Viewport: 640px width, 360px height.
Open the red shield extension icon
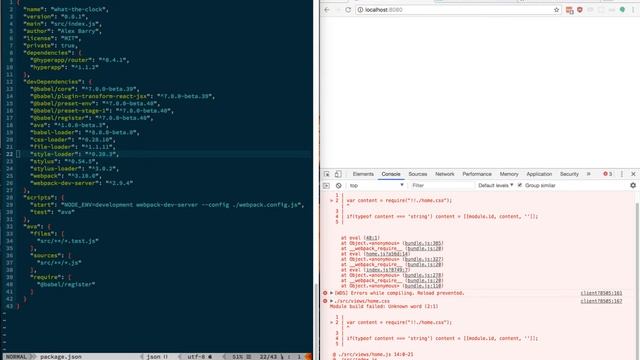click(x=580, y=10)
